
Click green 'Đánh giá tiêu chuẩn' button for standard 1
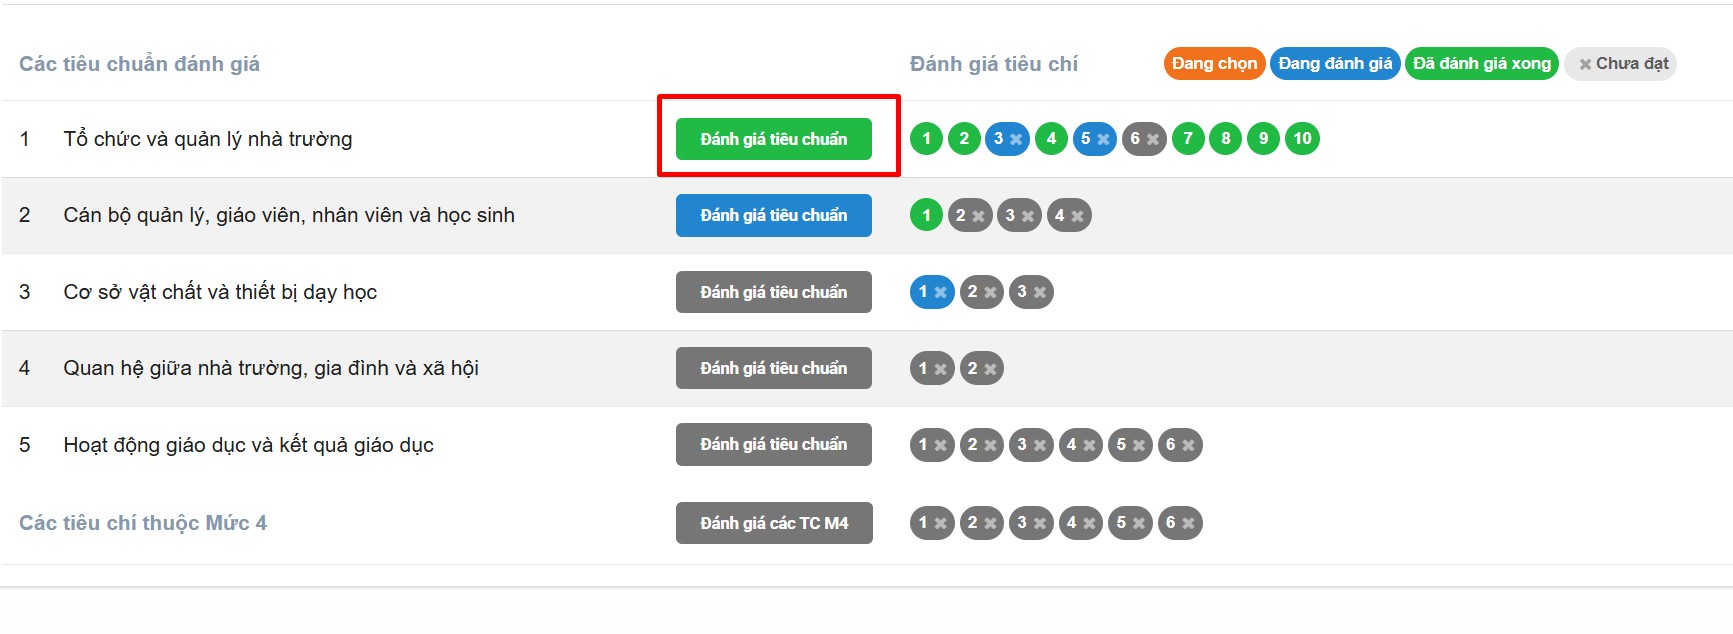pos(773,139)
